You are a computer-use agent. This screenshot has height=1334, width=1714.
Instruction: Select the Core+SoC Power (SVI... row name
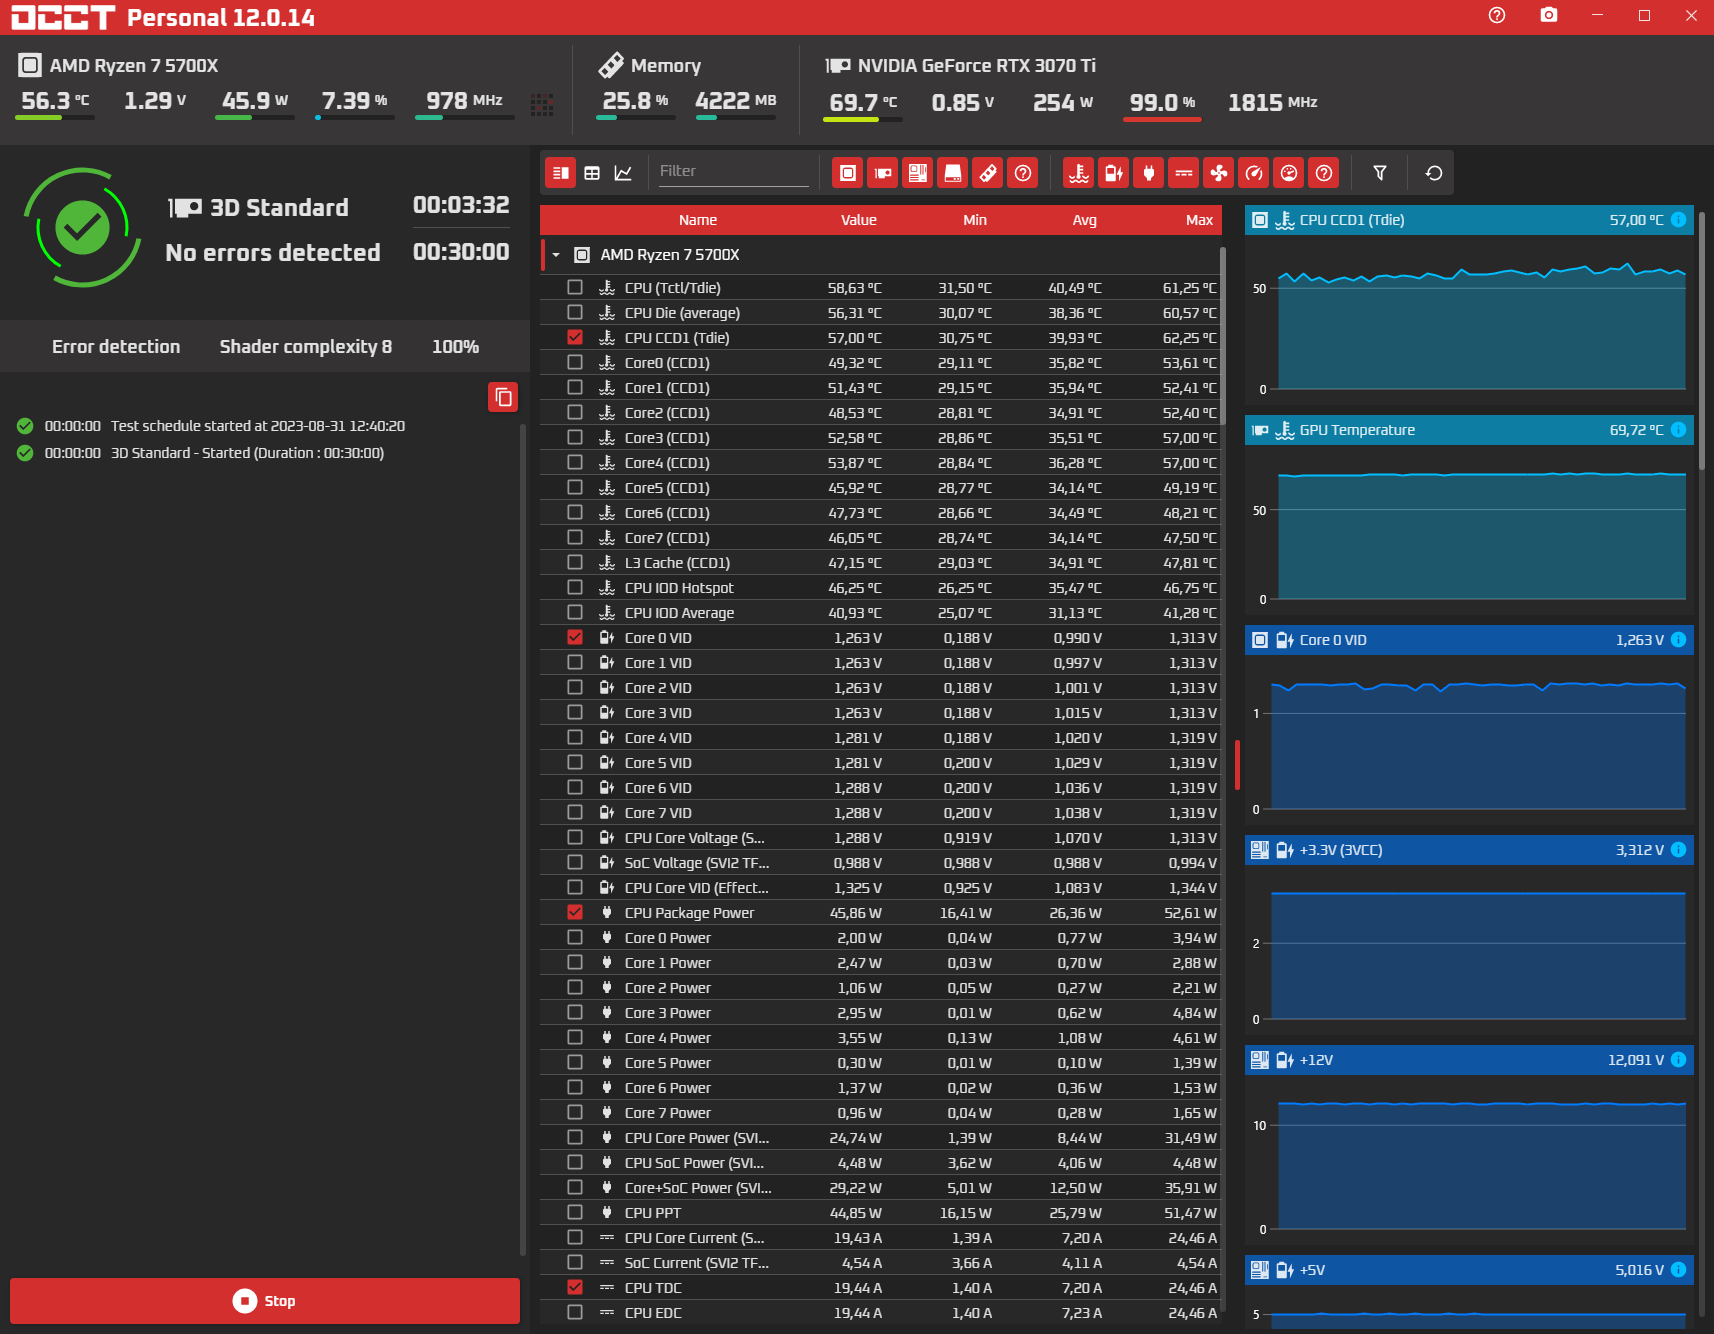[x=698, y=1188]
